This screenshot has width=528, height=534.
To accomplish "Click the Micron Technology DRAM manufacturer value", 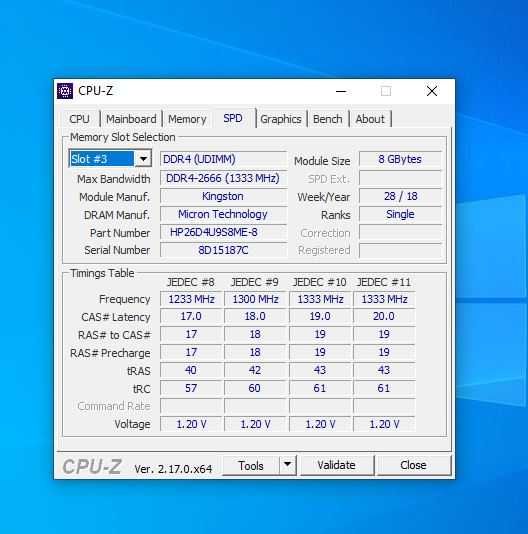I will point(223,214).
